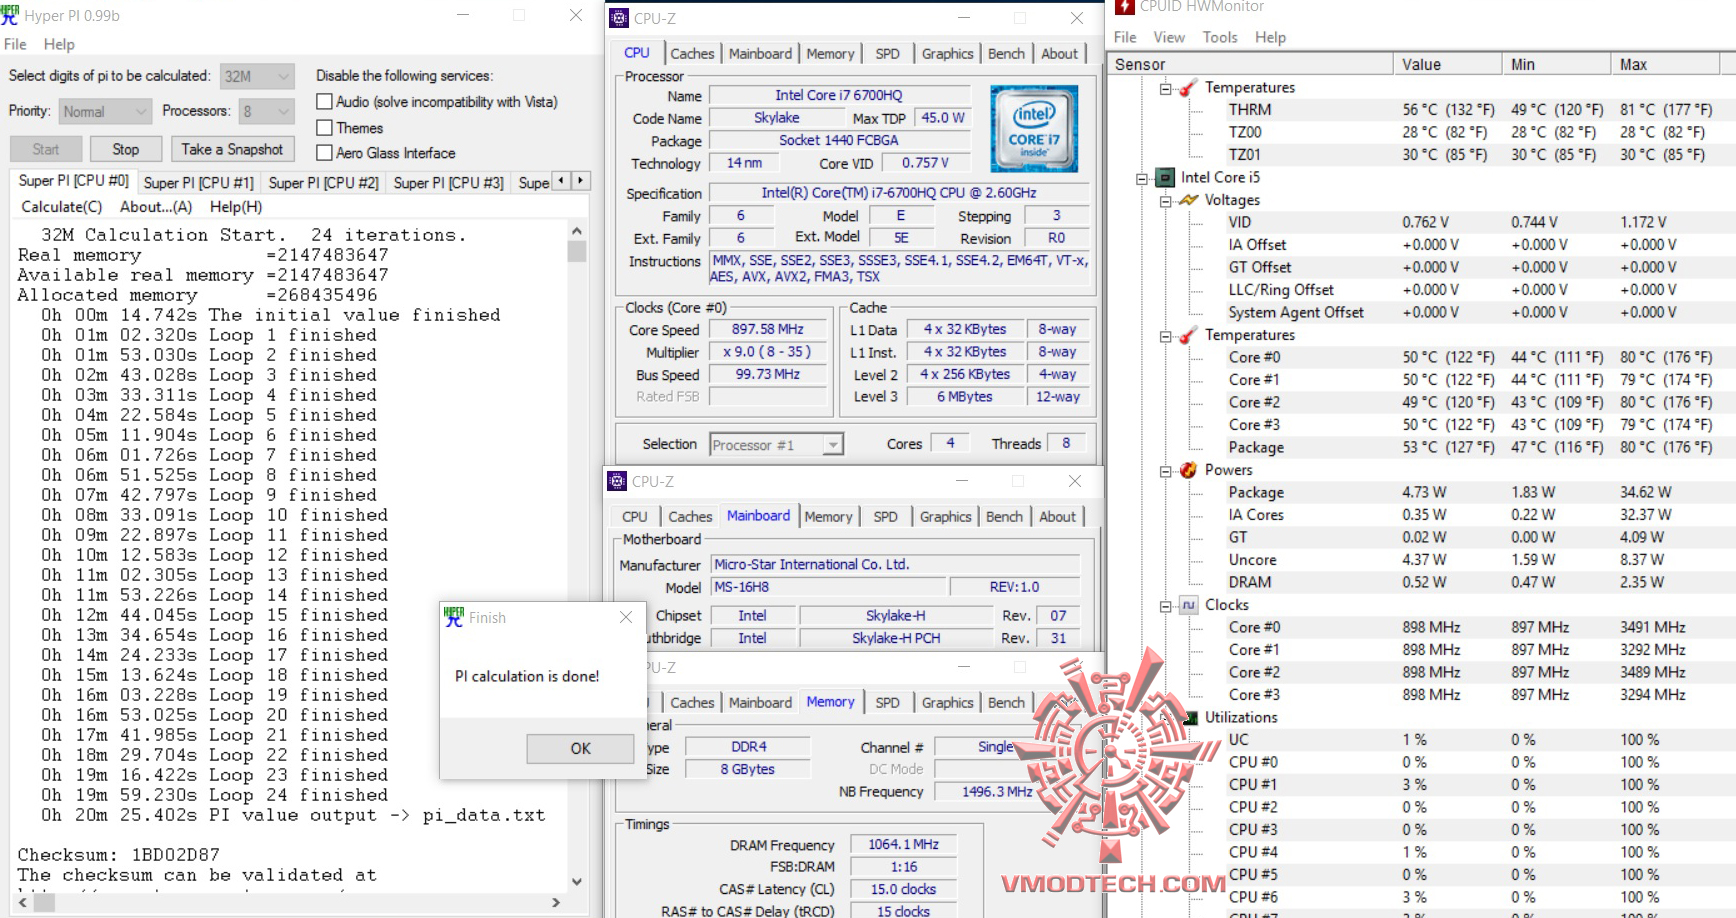Open the File menu in Hyper PI

(14, 44)
